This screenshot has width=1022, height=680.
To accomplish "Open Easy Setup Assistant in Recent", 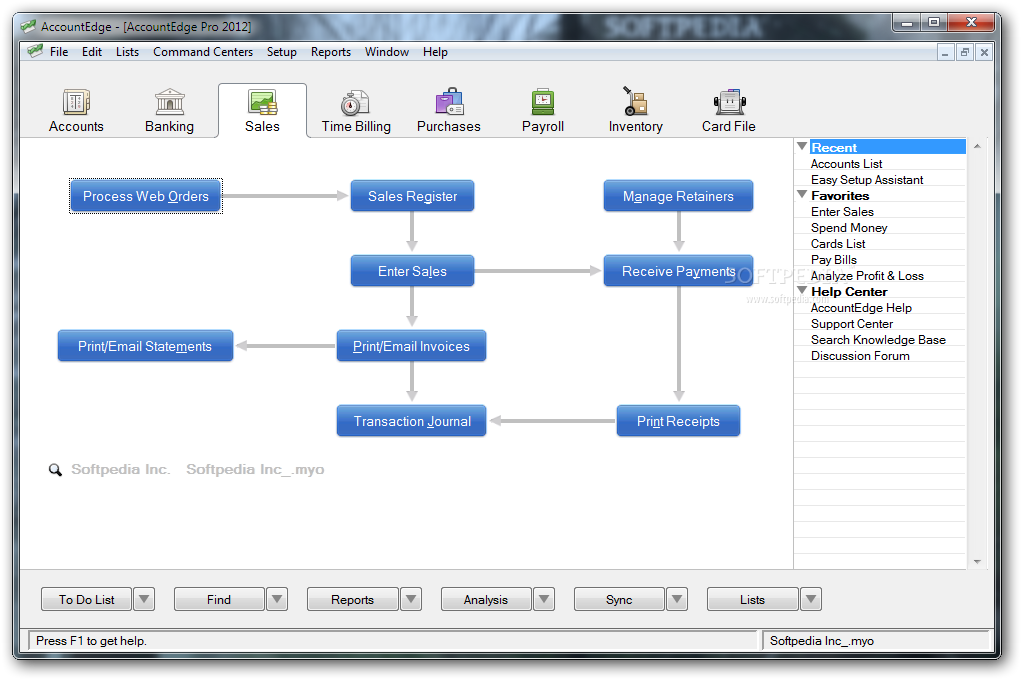I will [x=867, y=180].
